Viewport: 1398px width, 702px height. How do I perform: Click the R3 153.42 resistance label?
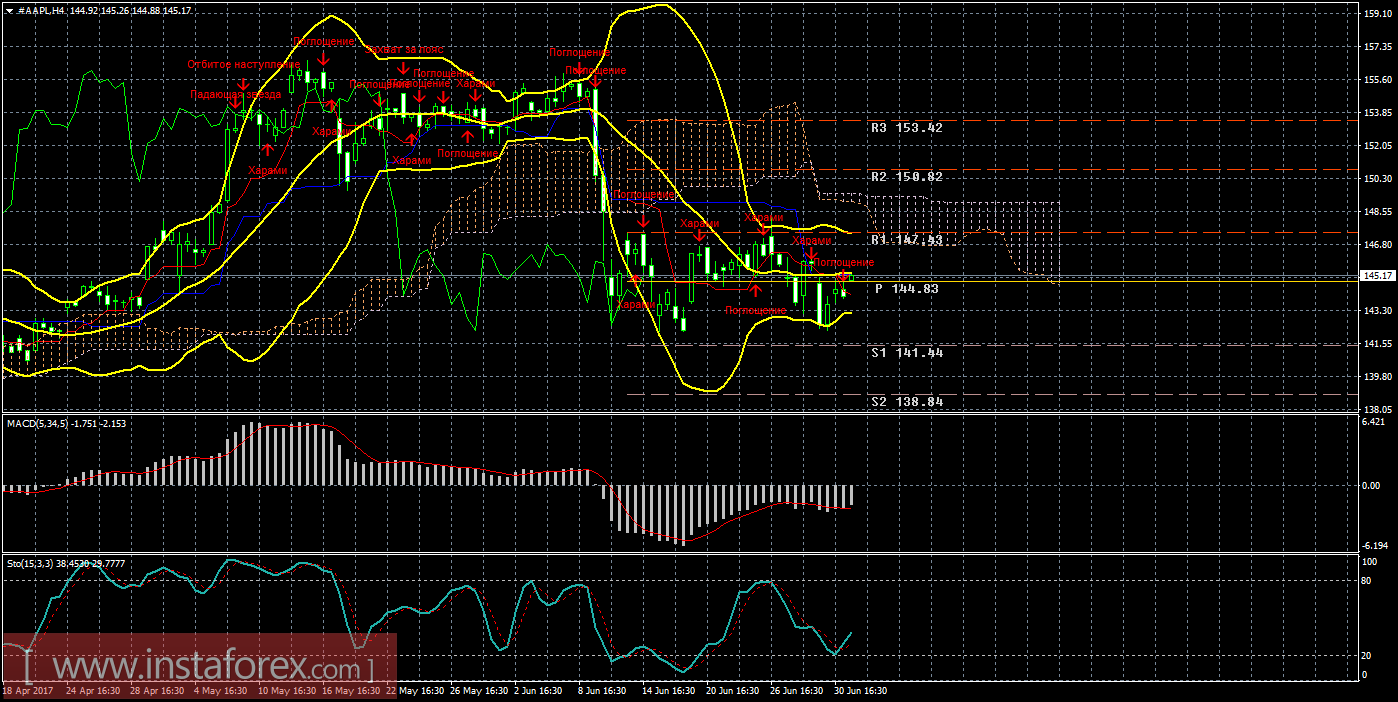pyautogui.click(x=906, y=128)
